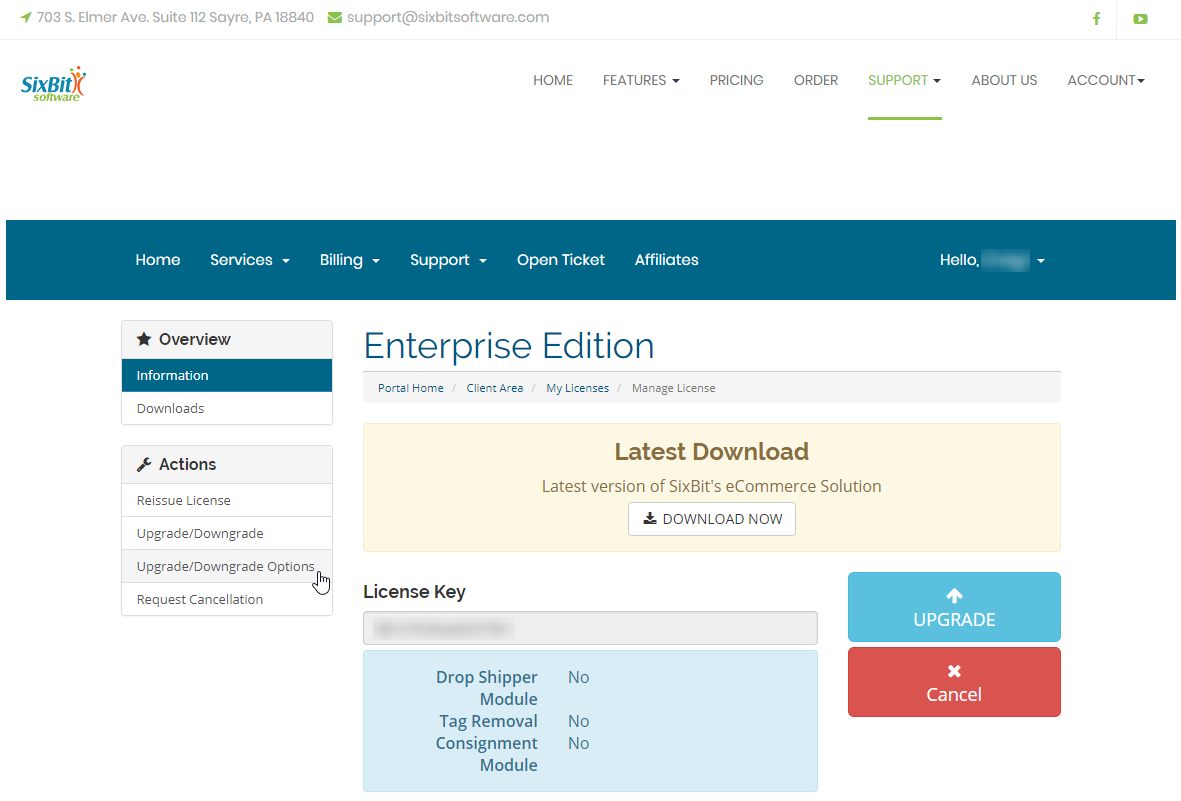The height and width of the screenshot is (801, 1181).
Task: Click the Latest Download heading
Action: pyautogui.click(x=712, y=451)
